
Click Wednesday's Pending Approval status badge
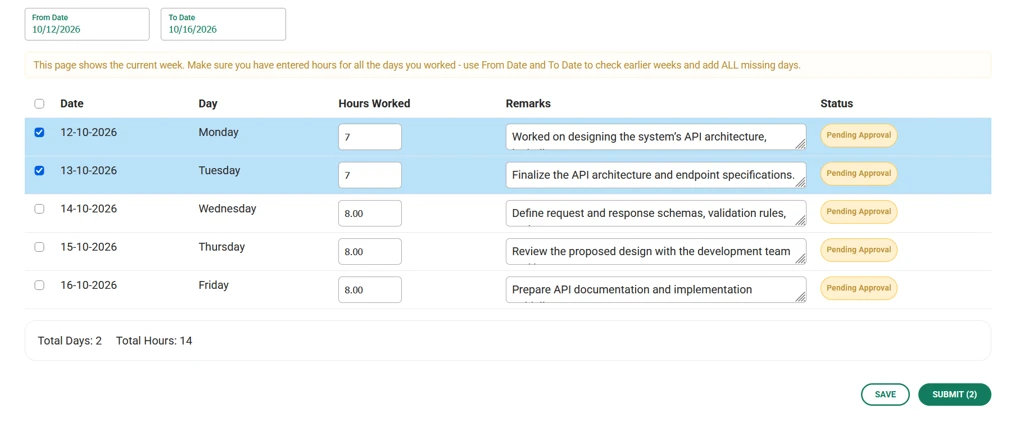coord(859,212)
